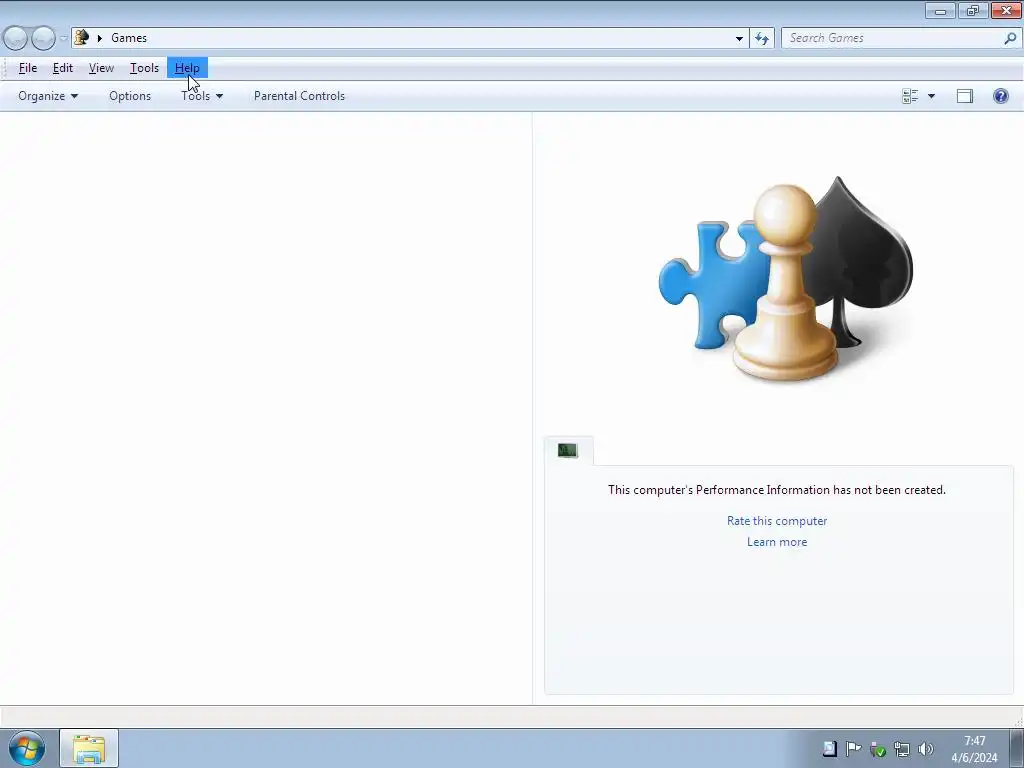Open the address bar history dropdown
Image resolution: width=1024 pixels, height=768 pixels.
point(739,39)
